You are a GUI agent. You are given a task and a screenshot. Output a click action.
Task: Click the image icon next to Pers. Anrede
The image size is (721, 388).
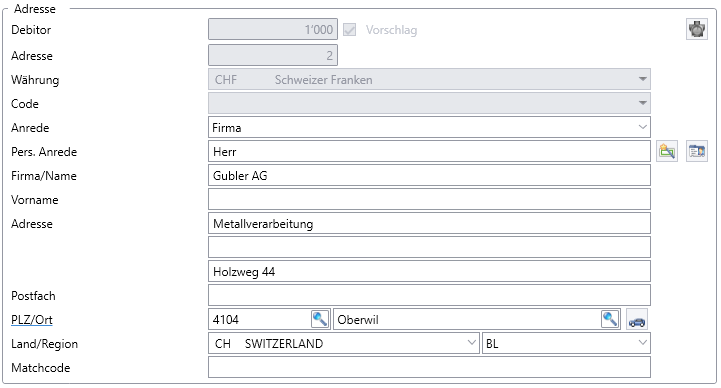[x=667, y=151]
